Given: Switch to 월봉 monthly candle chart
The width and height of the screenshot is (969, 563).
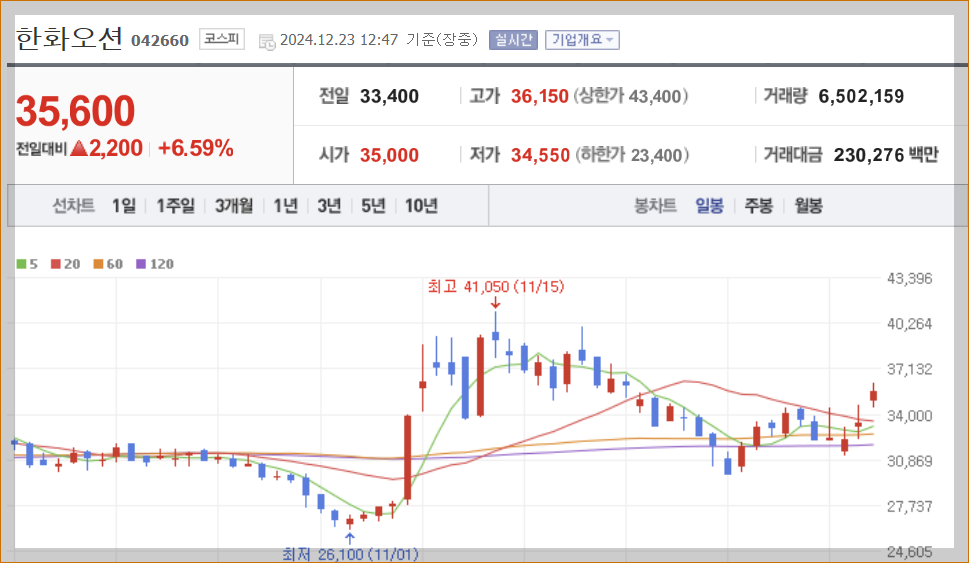Looking at the screenshot, I should point(808,206).
